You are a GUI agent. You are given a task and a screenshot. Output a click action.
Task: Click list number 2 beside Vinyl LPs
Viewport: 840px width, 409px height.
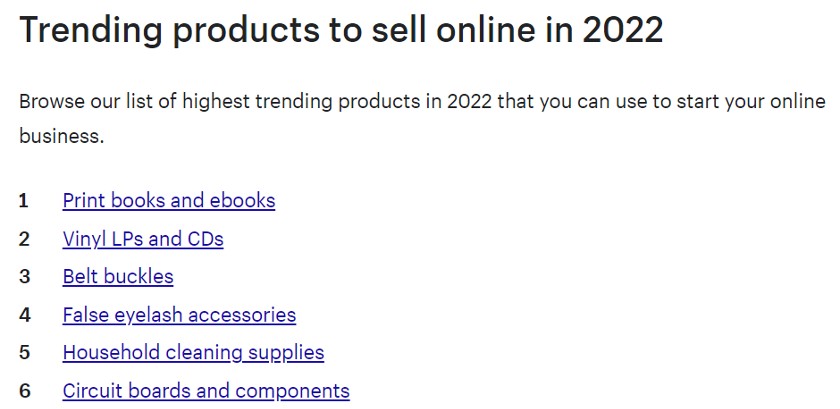(24, 239)
